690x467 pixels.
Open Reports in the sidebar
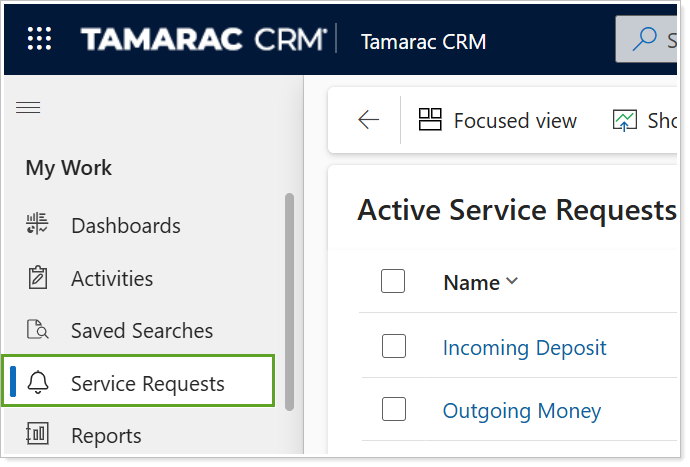click(106, 436)
